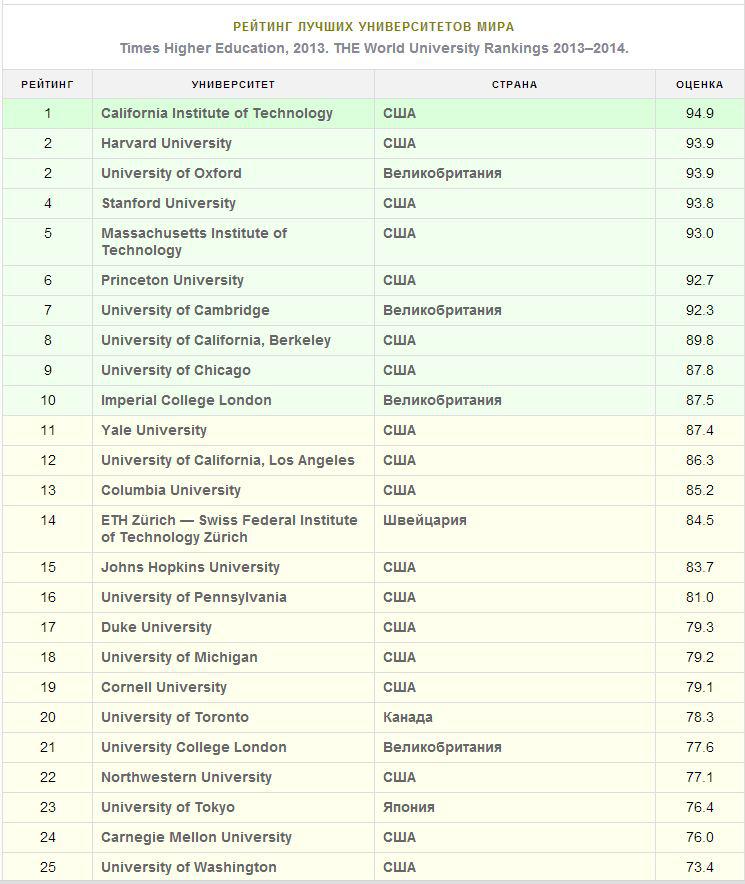Select Duke University
This screenshot has height=884, width=745.
[156, 627]
